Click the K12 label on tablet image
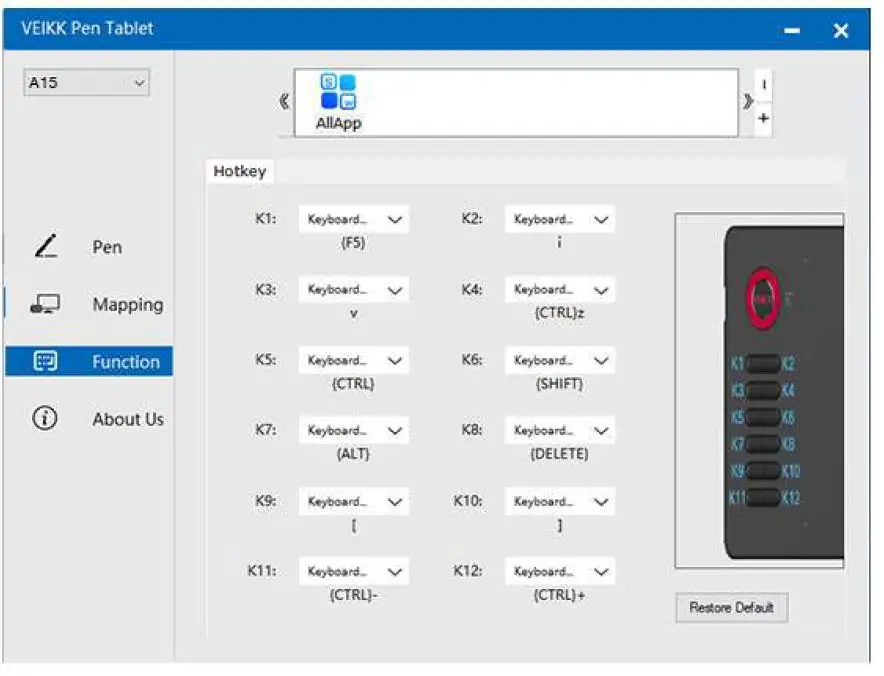884x676 pixels. coord(790,498)
